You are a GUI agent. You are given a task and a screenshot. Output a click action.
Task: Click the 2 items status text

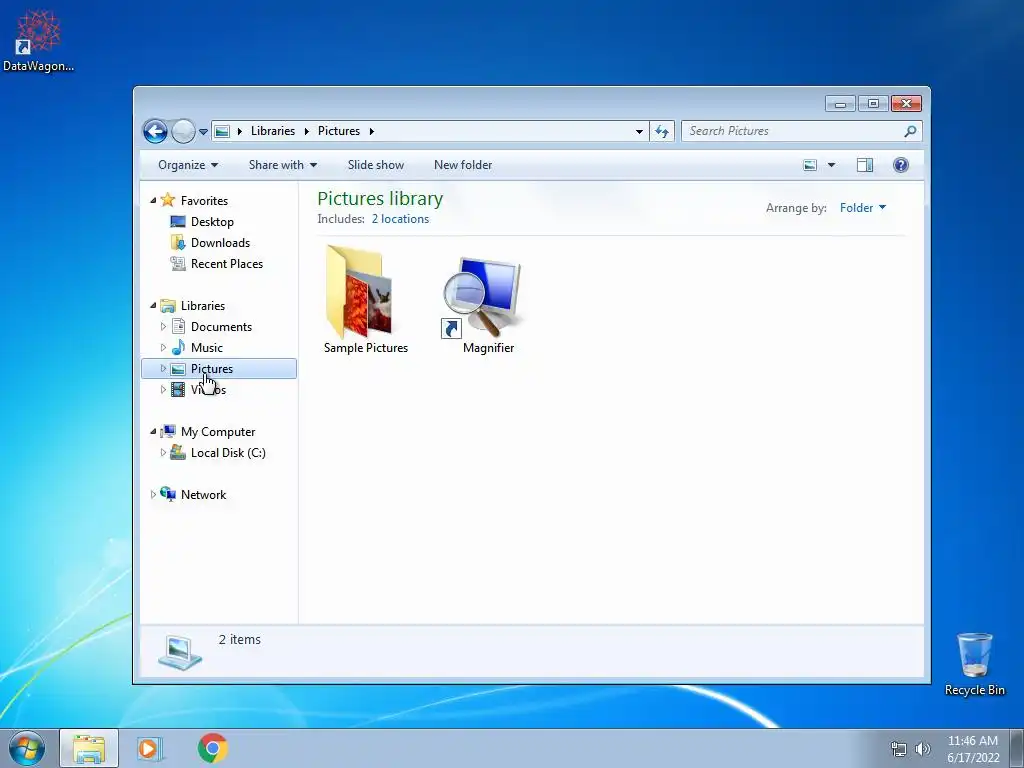(x=240, y=640)
